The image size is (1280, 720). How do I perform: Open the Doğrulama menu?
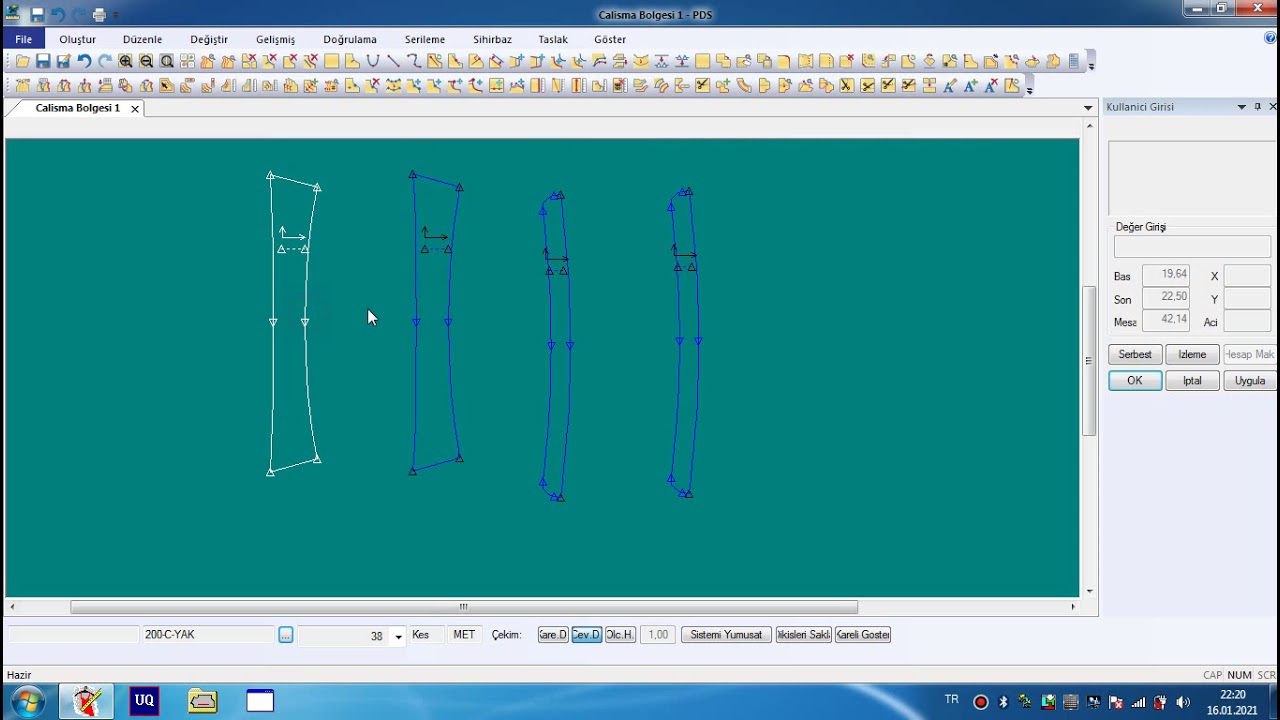pyautogui.click(x=350, y=39)
